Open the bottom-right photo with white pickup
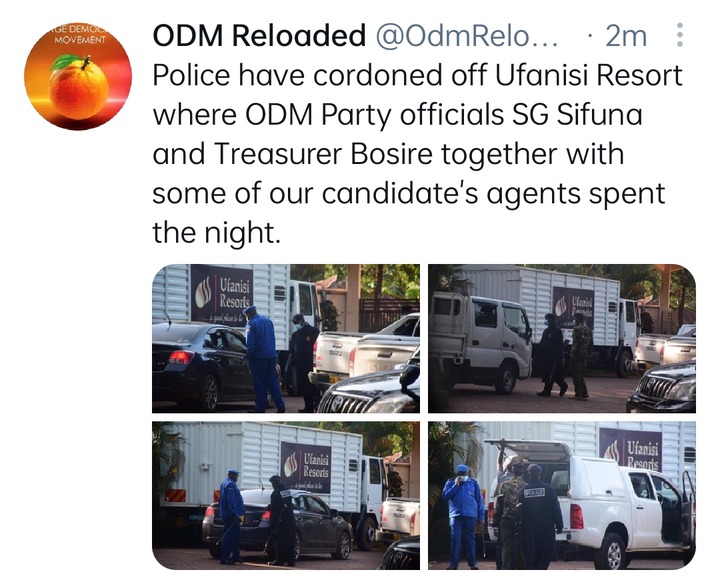Screen dimensions: 720x586 click(562, 496)
